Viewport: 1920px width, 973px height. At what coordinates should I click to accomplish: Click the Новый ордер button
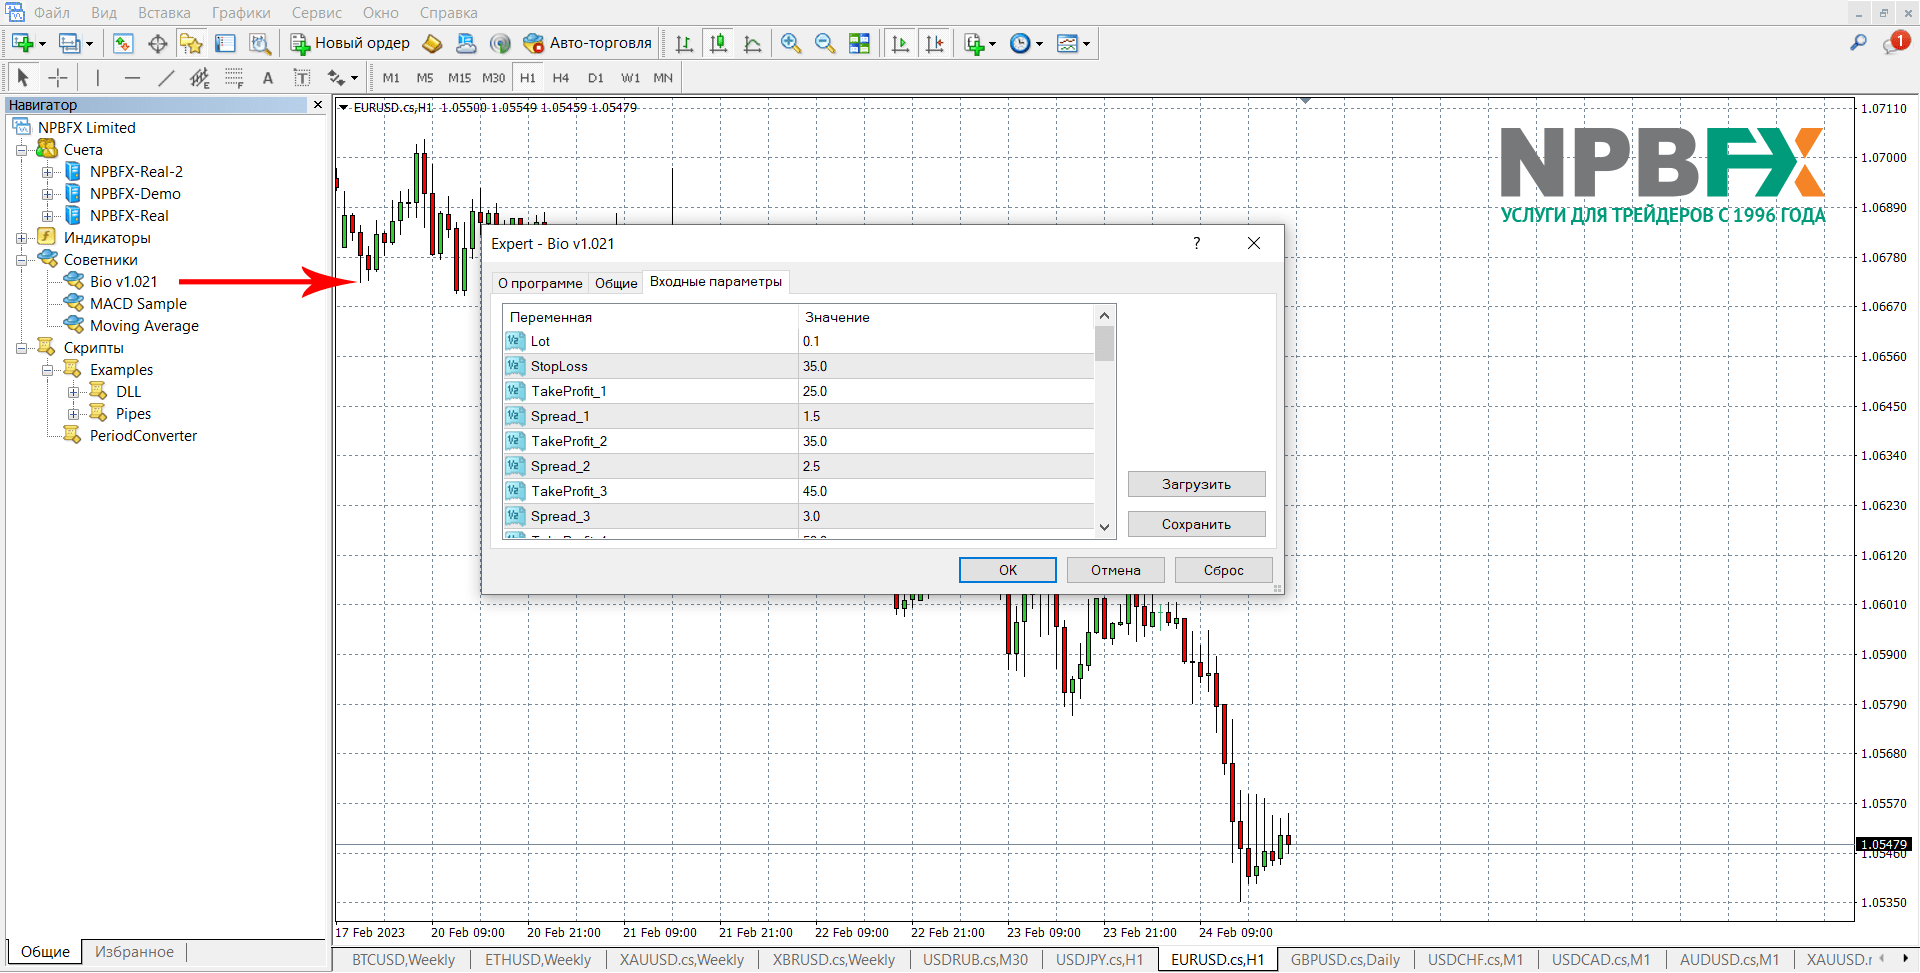pyautogui.click(x=350, y=43)
